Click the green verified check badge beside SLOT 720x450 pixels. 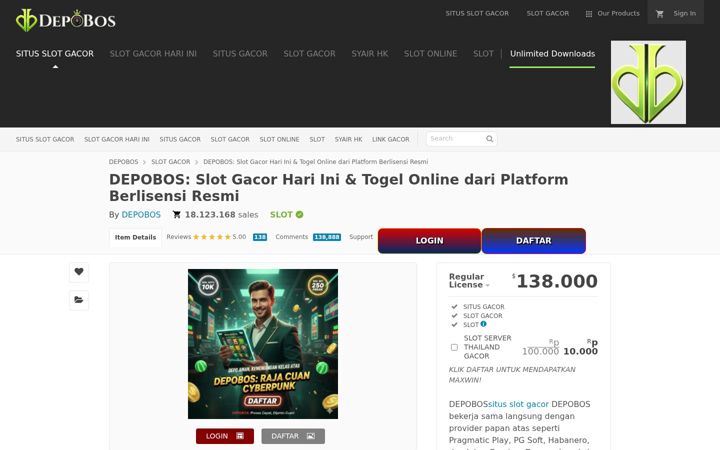(299, 214)
